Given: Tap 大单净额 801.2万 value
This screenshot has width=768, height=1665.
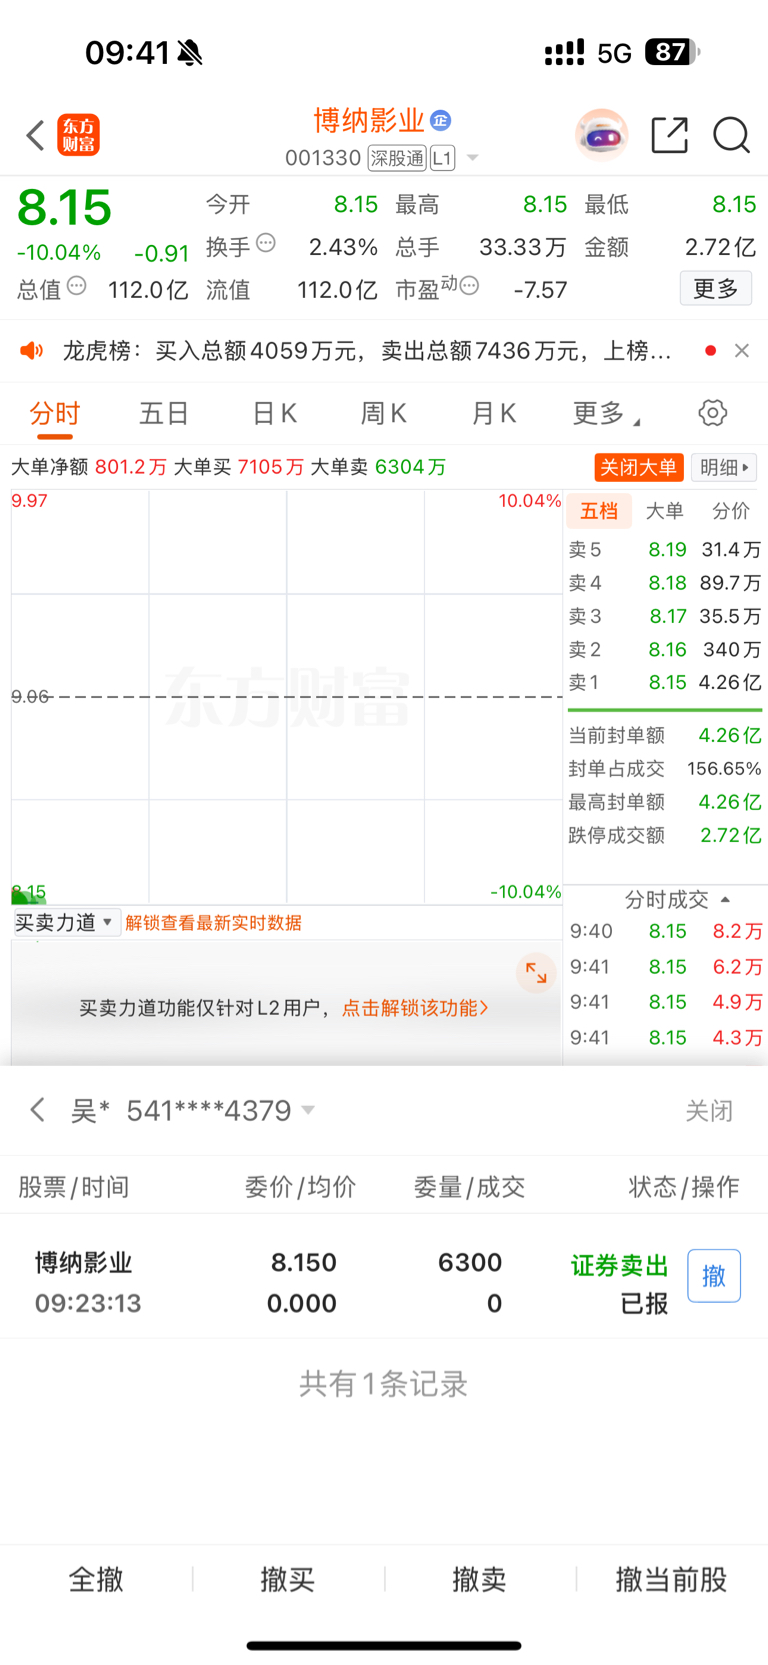Looking at the screenshot, I should 131,467.
